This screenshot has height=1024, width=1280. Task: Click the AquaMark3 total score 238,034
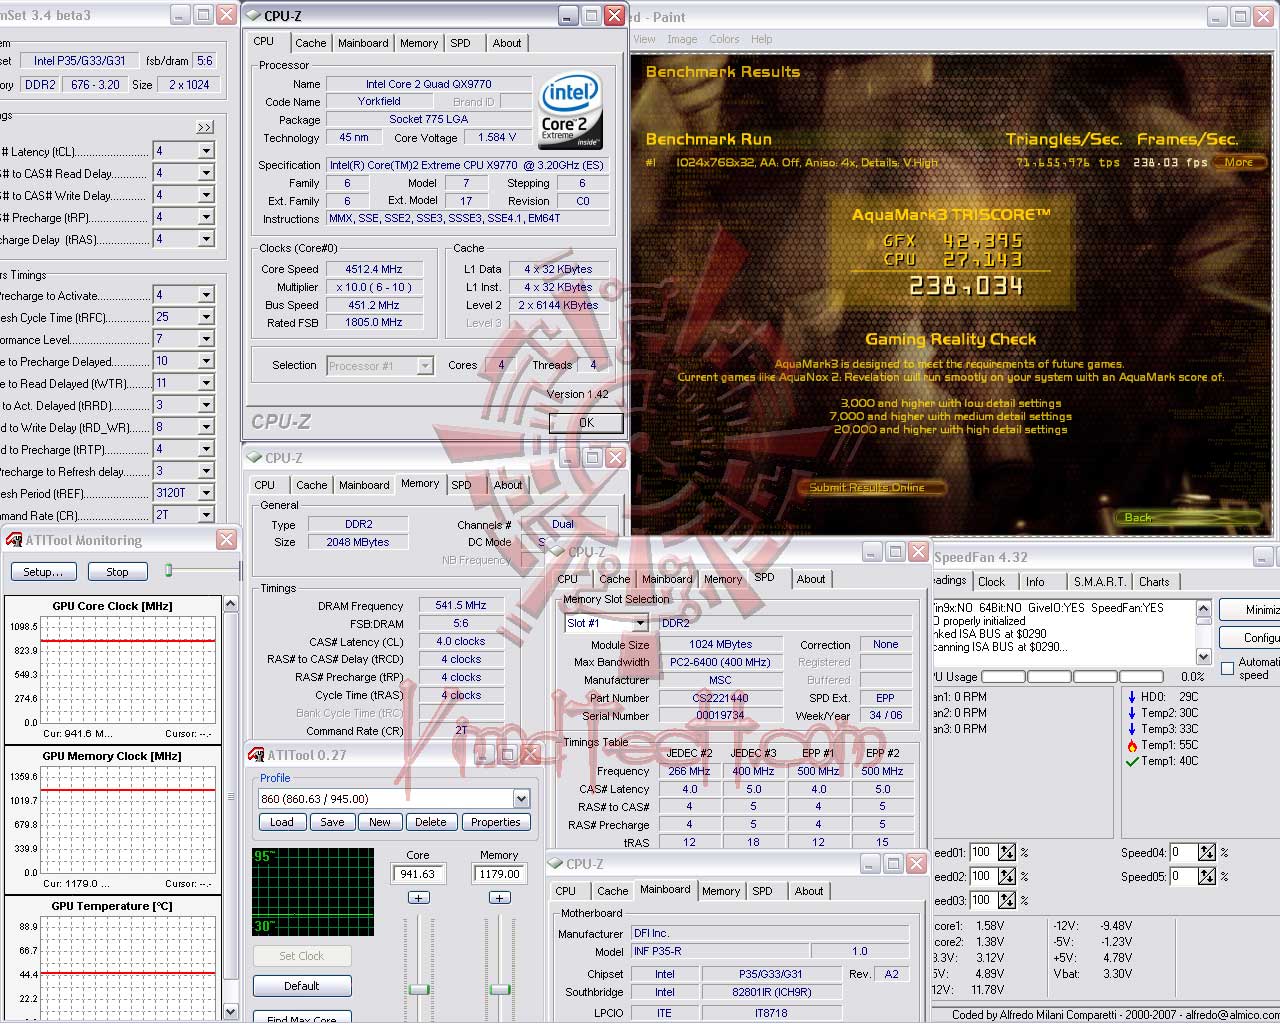pyautogui.click(x=966, y=286)
